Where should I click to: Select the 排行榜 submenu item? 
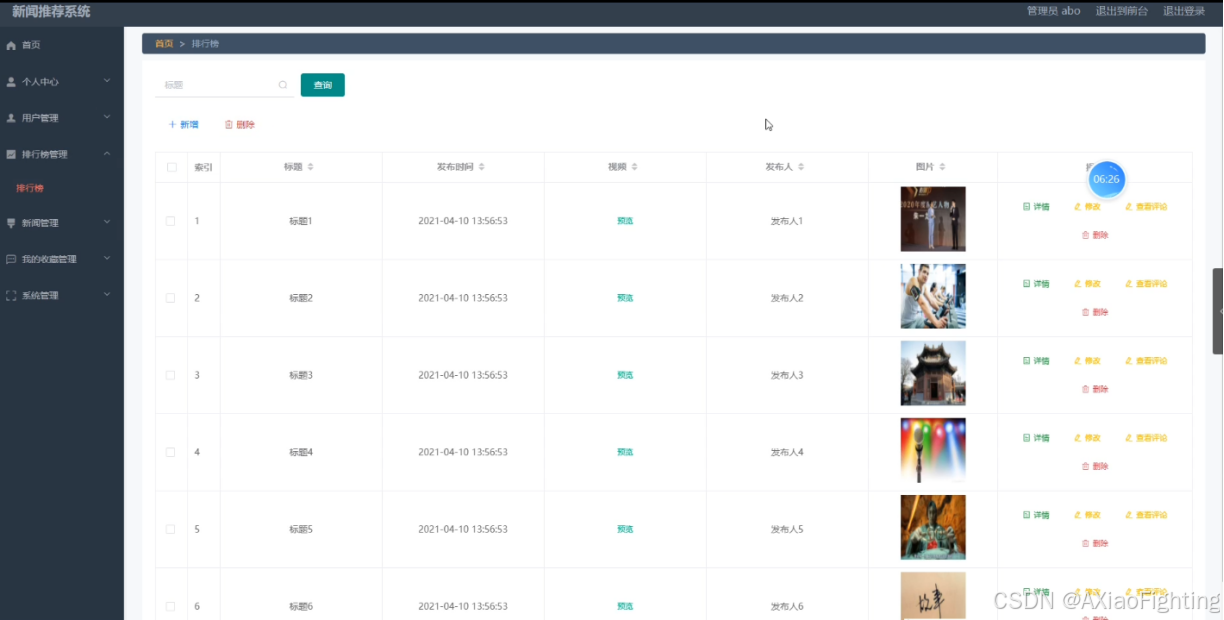[x=30, y=188]
